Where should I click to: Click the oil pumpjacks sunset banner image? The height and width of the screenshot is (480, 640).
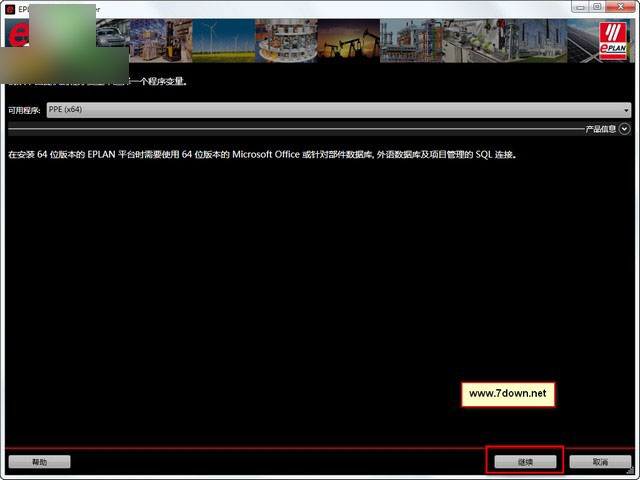click(349, 41)
